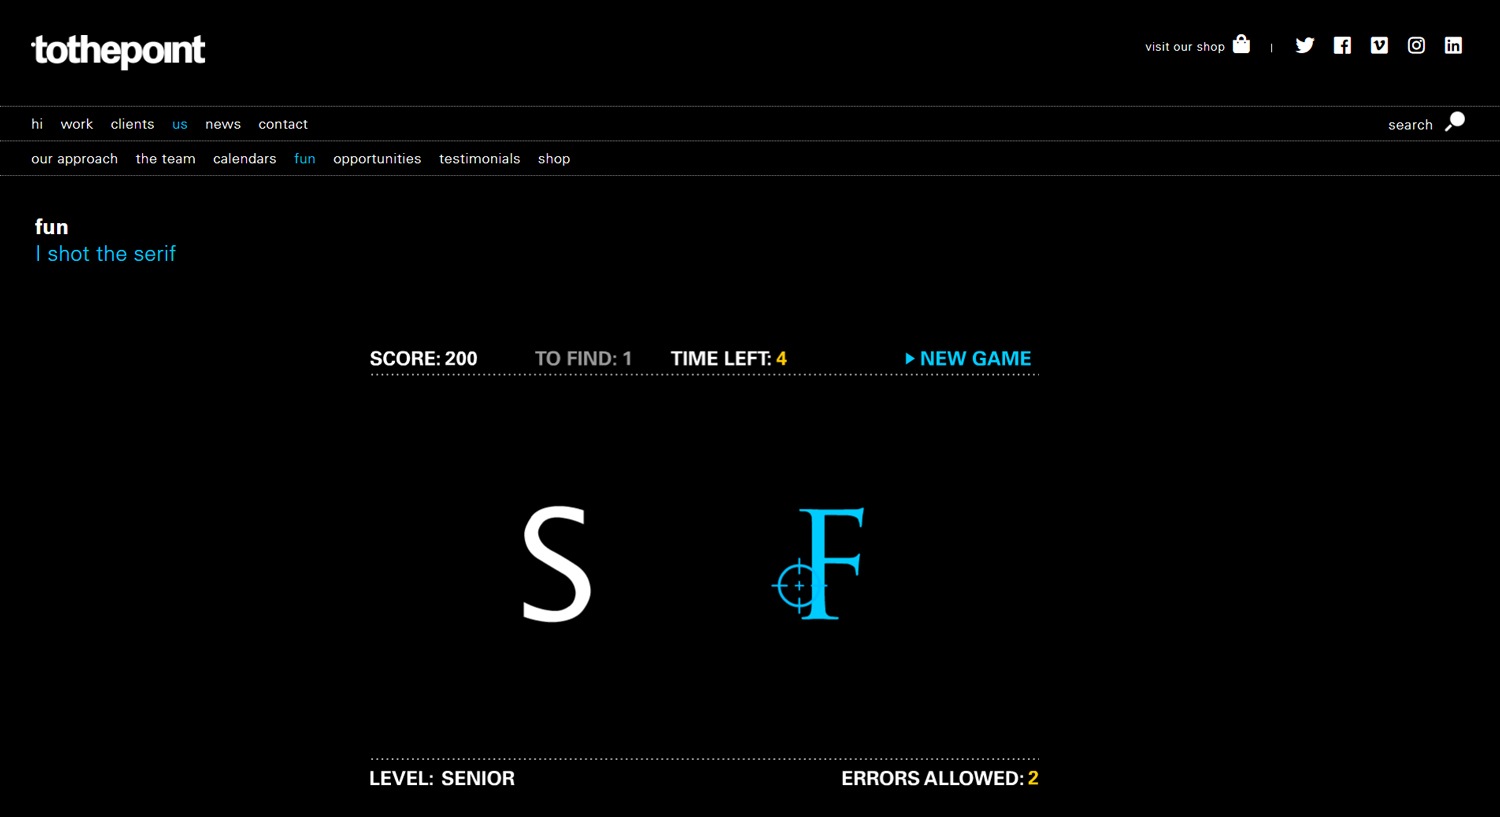Image resolution: width=1500 pixels, height=817 pixels.
Task: Click the tothepoint logo
Action: click(117, 50)
